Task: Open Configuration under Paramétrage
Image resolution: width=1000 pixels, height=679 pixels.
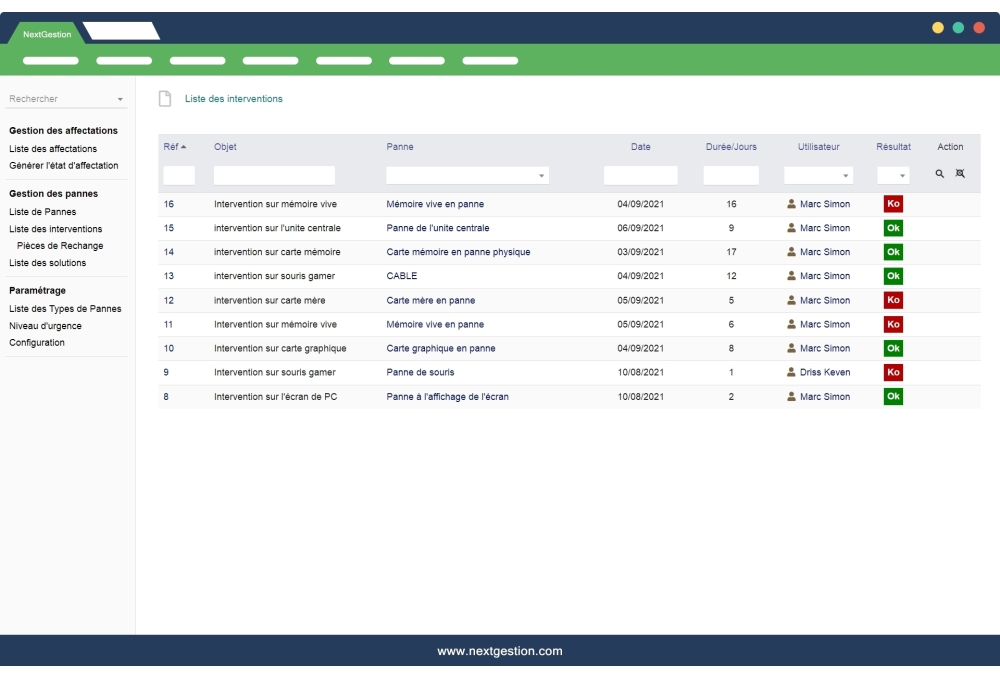Action: click(37, 342)
